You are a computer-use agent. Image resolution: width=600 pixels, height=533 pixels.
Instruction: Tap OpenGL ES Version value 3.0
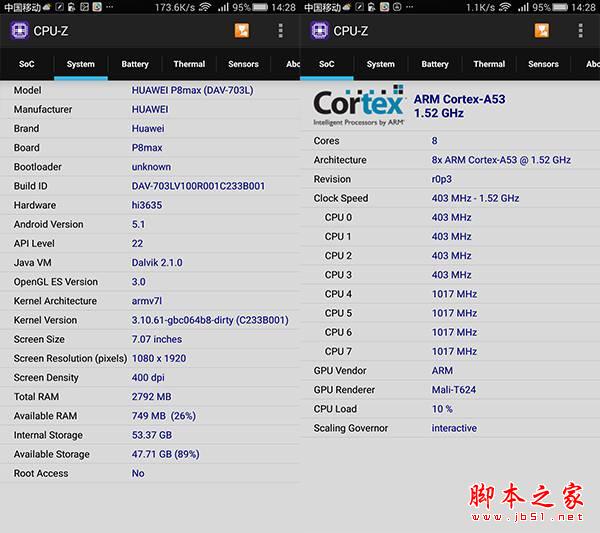[139, 282]
